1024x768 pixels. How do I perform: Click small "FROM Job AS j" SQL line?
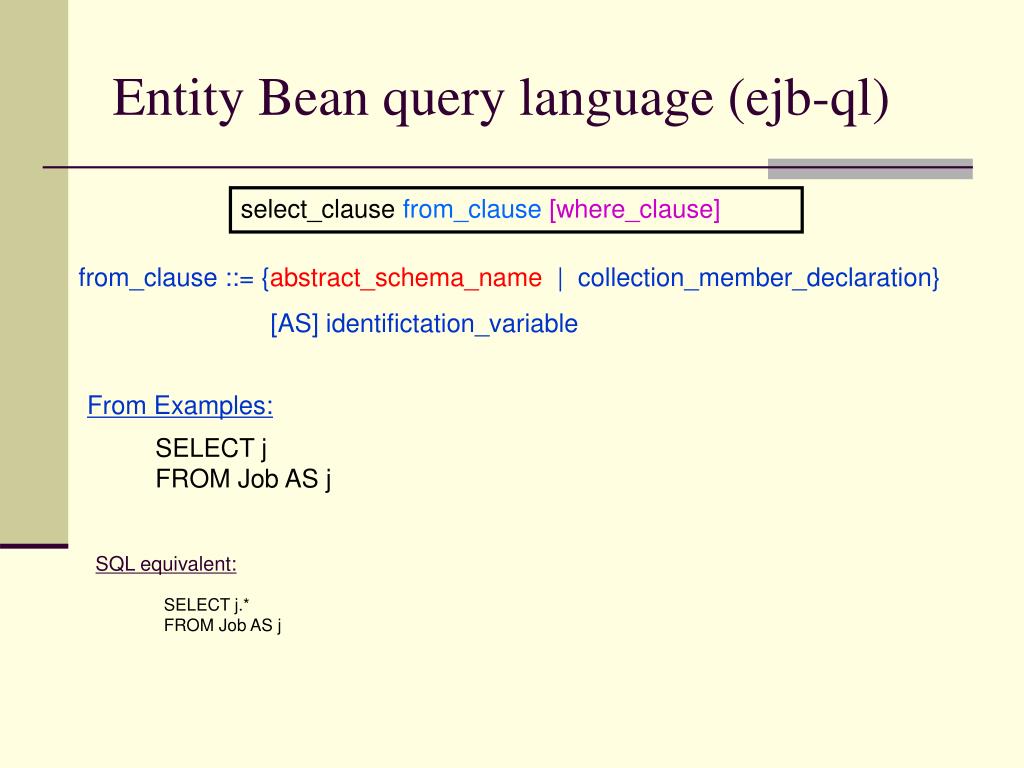coord(222,626)
